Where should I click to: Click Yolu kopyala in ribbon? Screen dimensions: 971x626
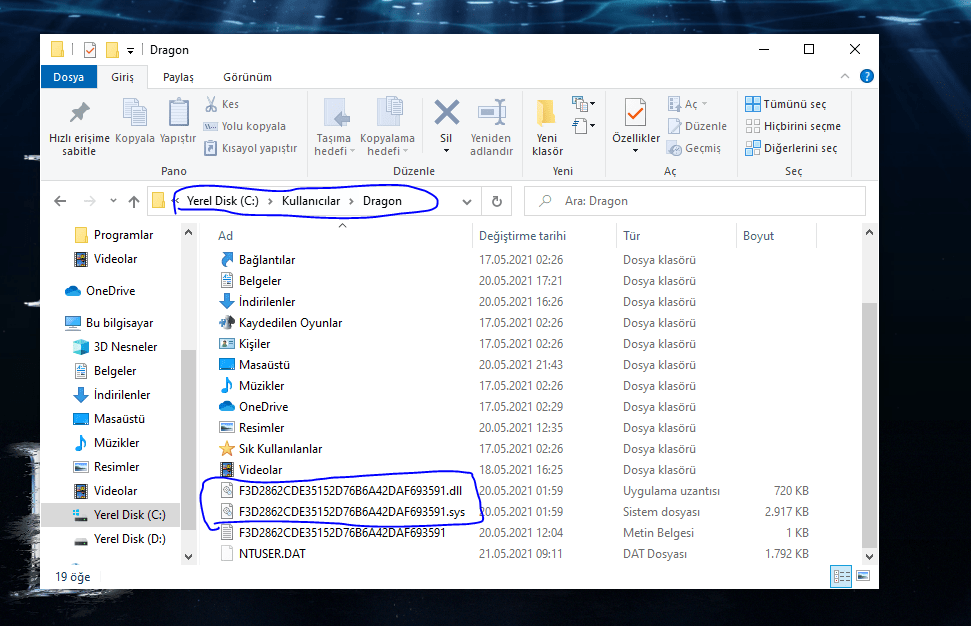(x=246, y=126)
